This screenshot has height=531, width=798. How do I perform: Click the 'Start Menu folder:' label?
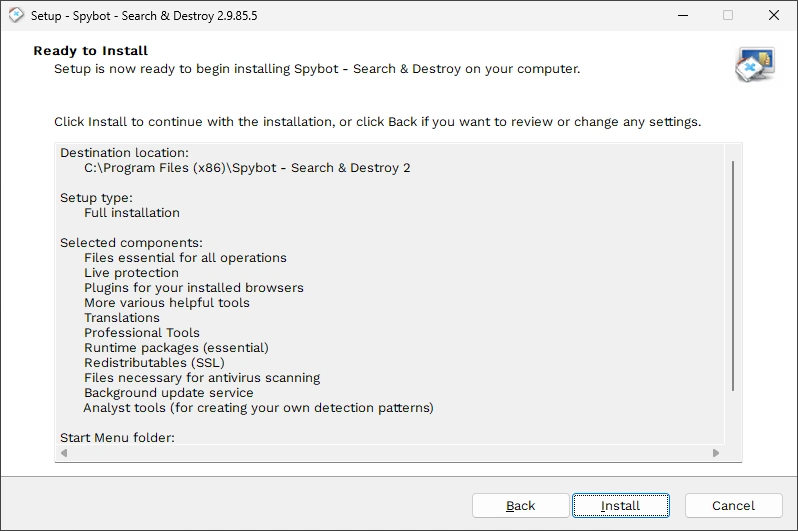[x=117, y=438]
